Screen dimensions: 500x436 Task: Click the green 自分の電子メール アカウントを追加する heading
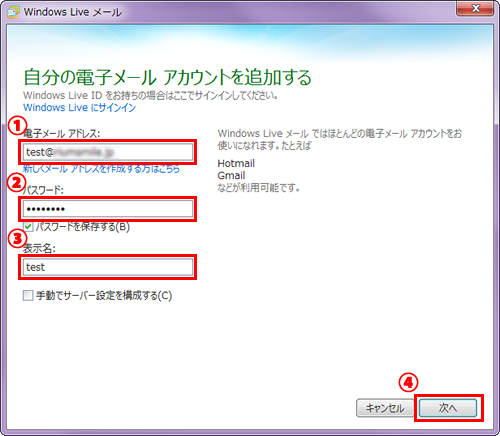[167, 77]
